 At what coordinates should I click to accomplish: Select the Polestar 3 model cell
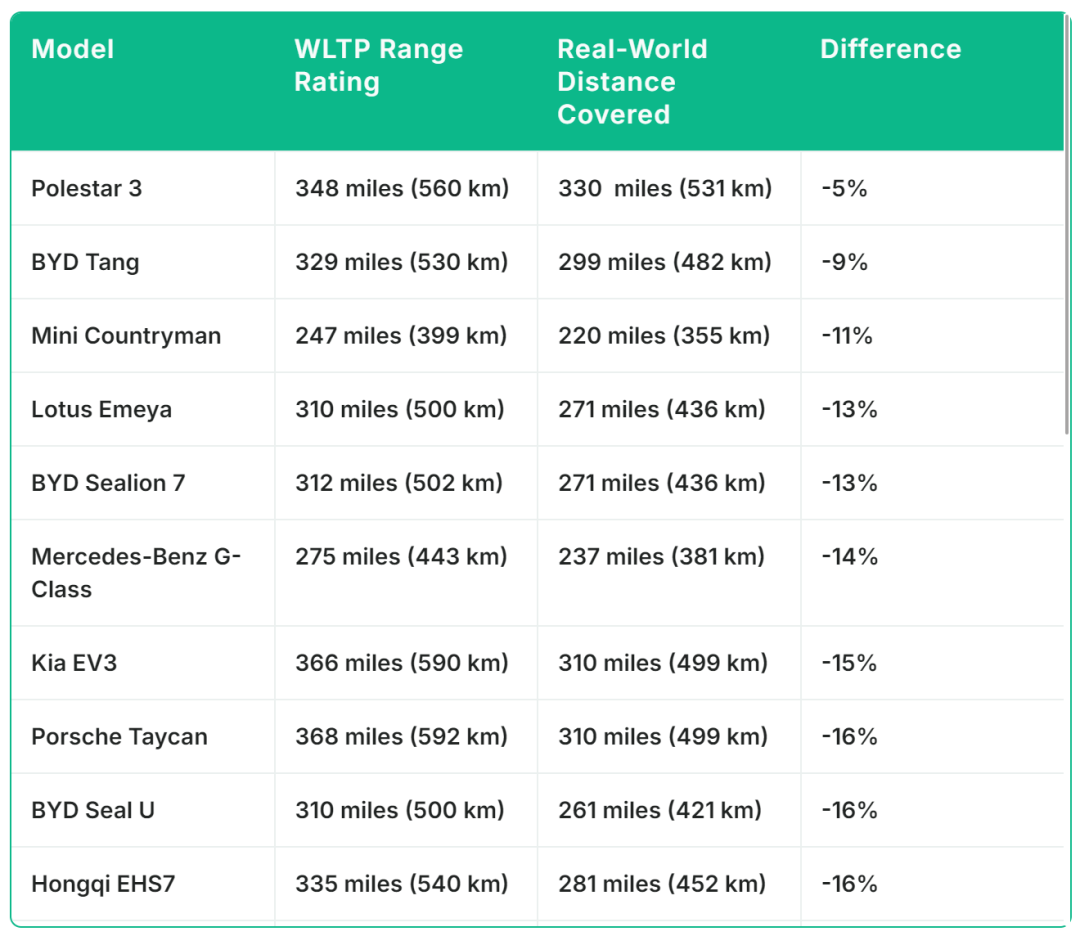coord(87,188)
